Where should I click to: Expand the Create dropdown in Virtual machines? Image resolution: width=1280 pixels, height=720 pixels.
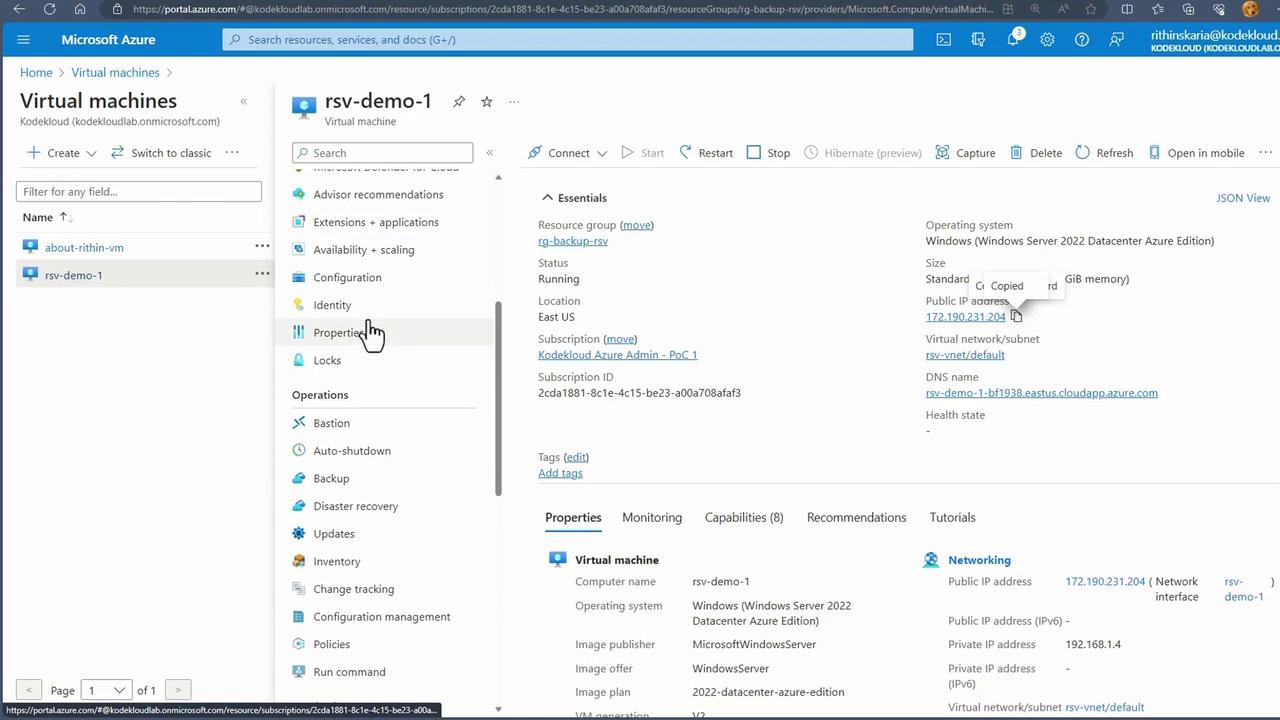point(91,153)
